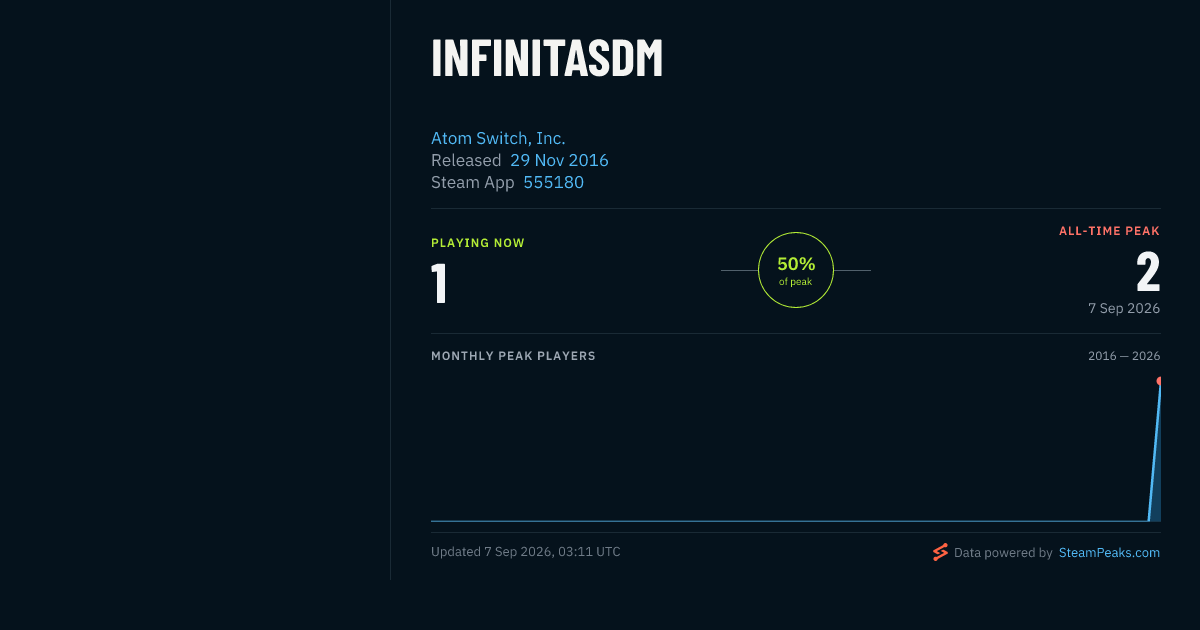Image resolution: width=1200 pixels, height=630 pixels.
Task: Open the SteamPeaks.com link
Action: click(x=1109, y=552)
